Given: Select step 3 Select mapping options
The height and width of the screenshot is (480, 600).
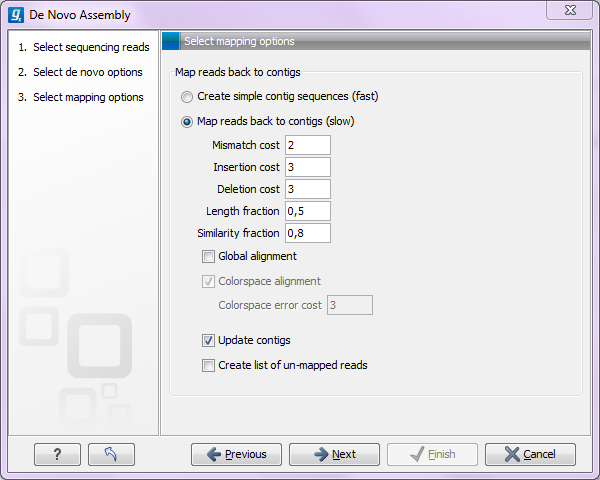Looking at the screenshot, I should click(88, 97).
